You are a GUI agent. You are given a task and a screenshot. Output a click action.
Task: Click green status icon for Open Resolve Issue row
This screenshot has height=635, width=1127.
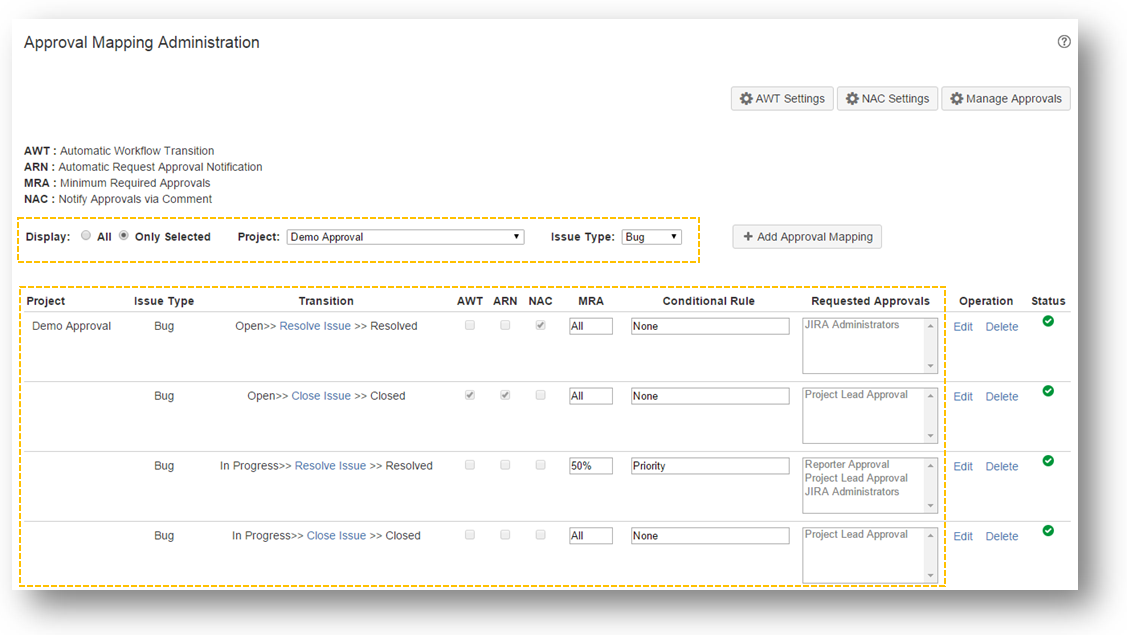(1048, 321)
